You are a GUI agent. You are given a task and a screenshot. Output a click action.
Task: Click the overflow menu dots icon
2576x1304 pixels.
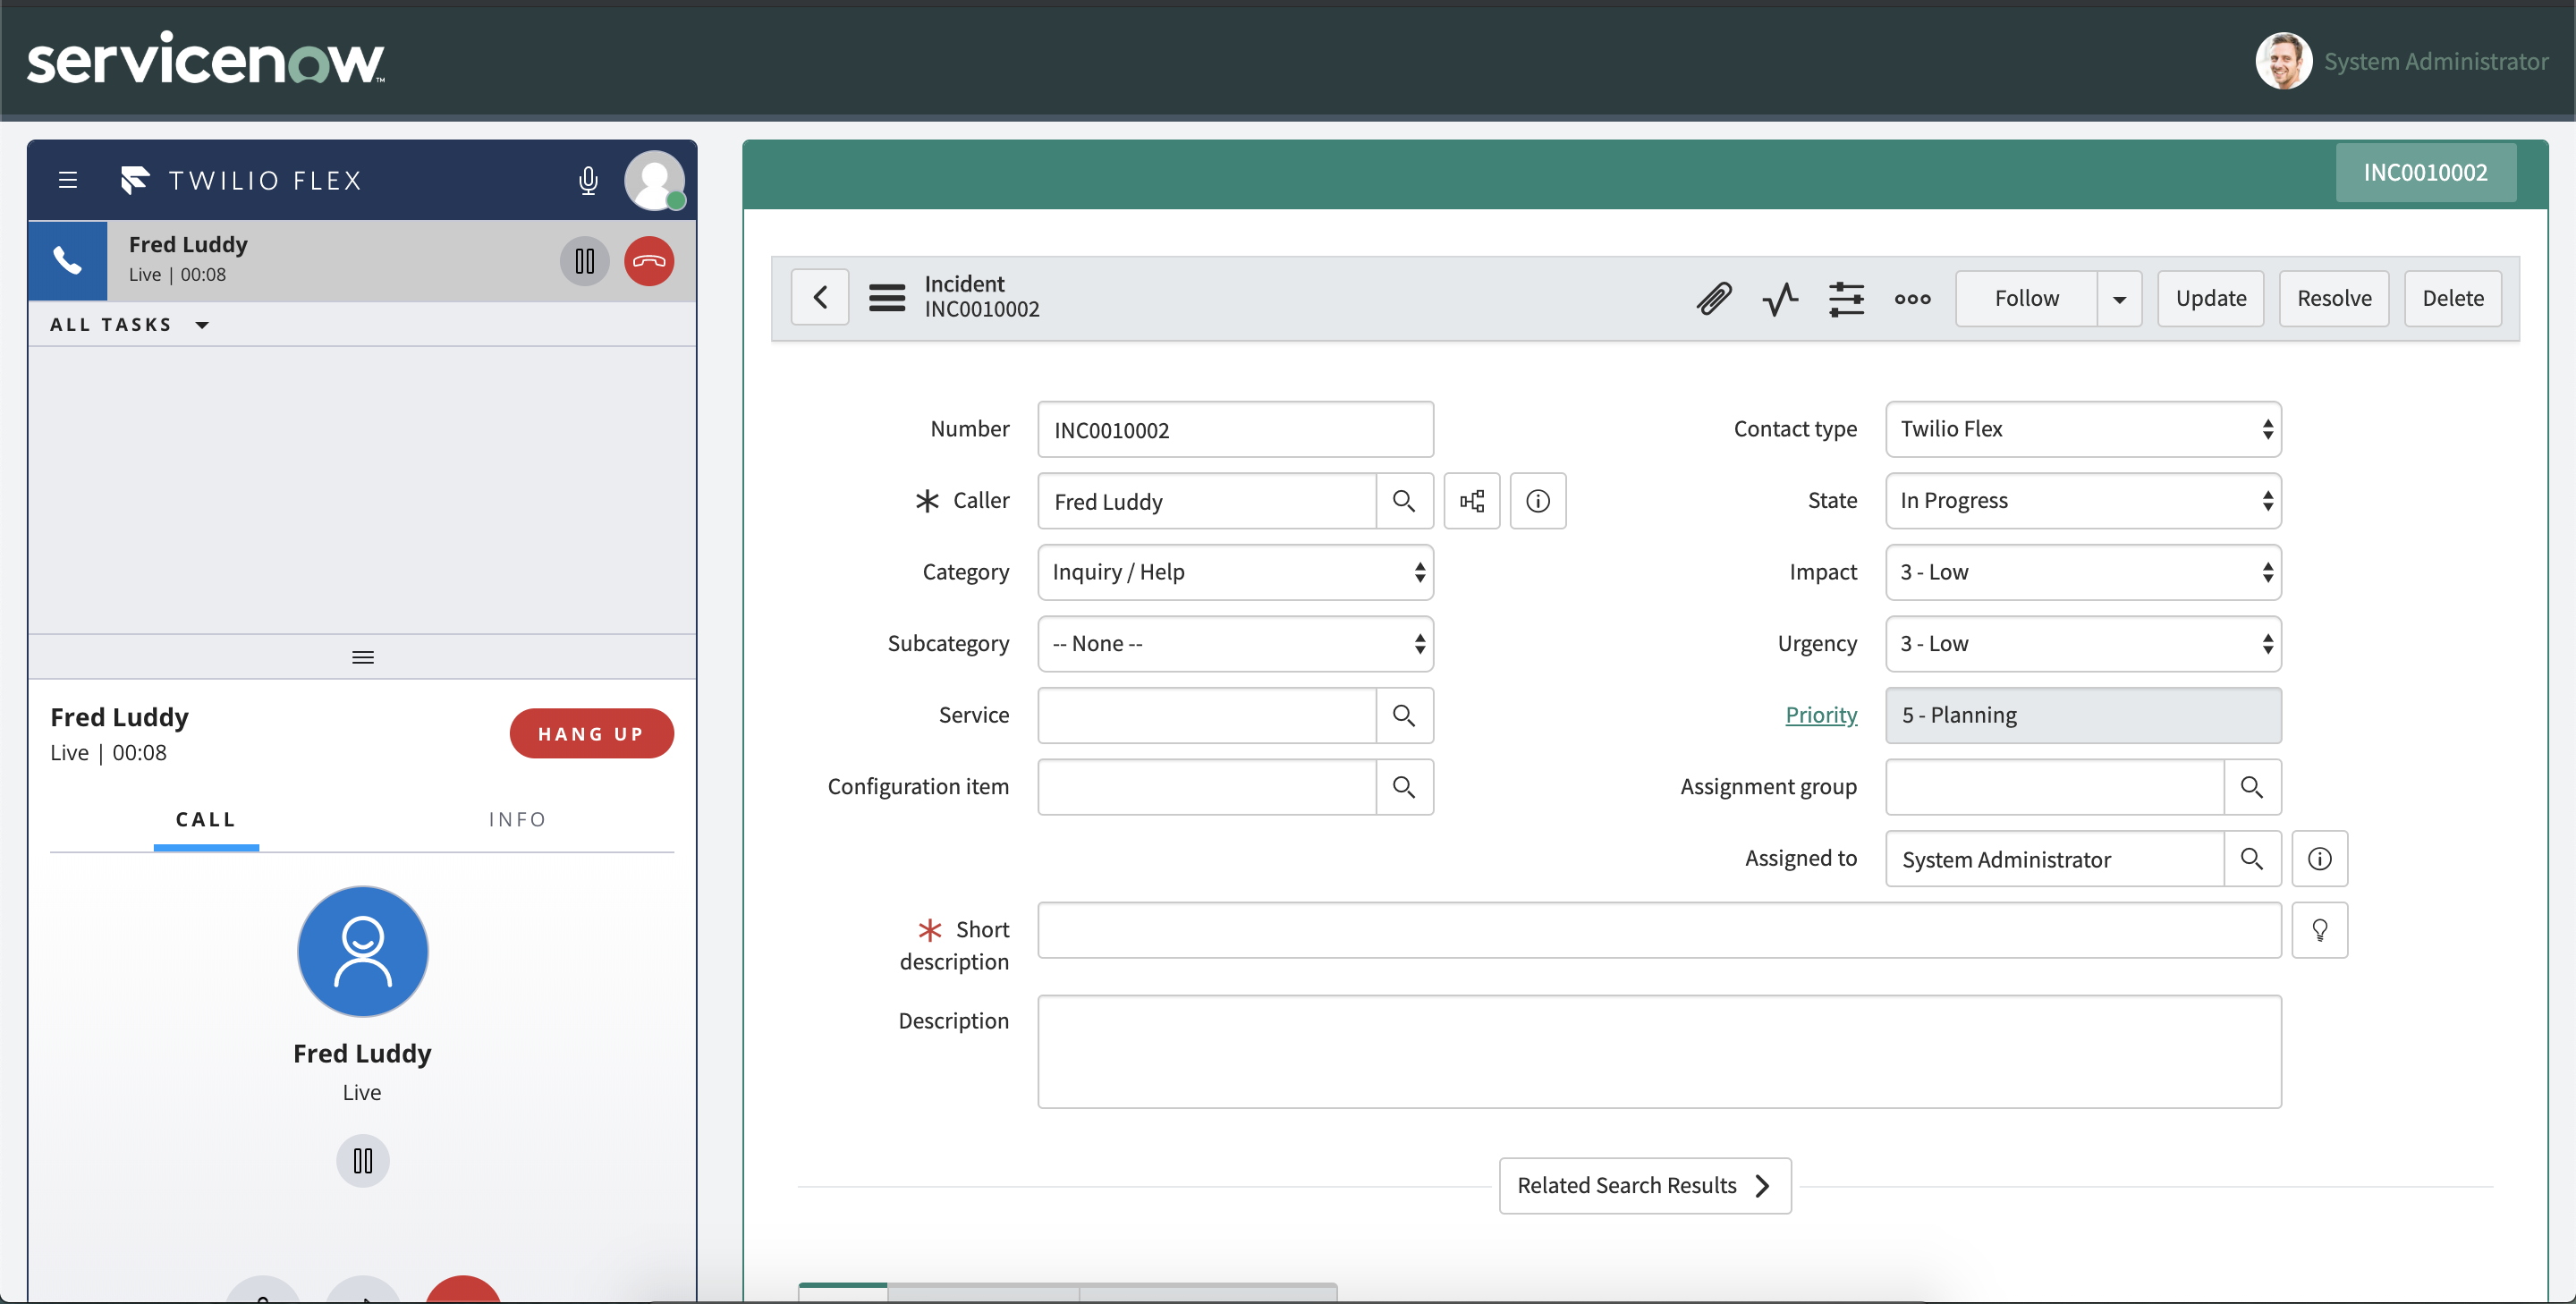pyautogui.click(x=1912, y=298)
